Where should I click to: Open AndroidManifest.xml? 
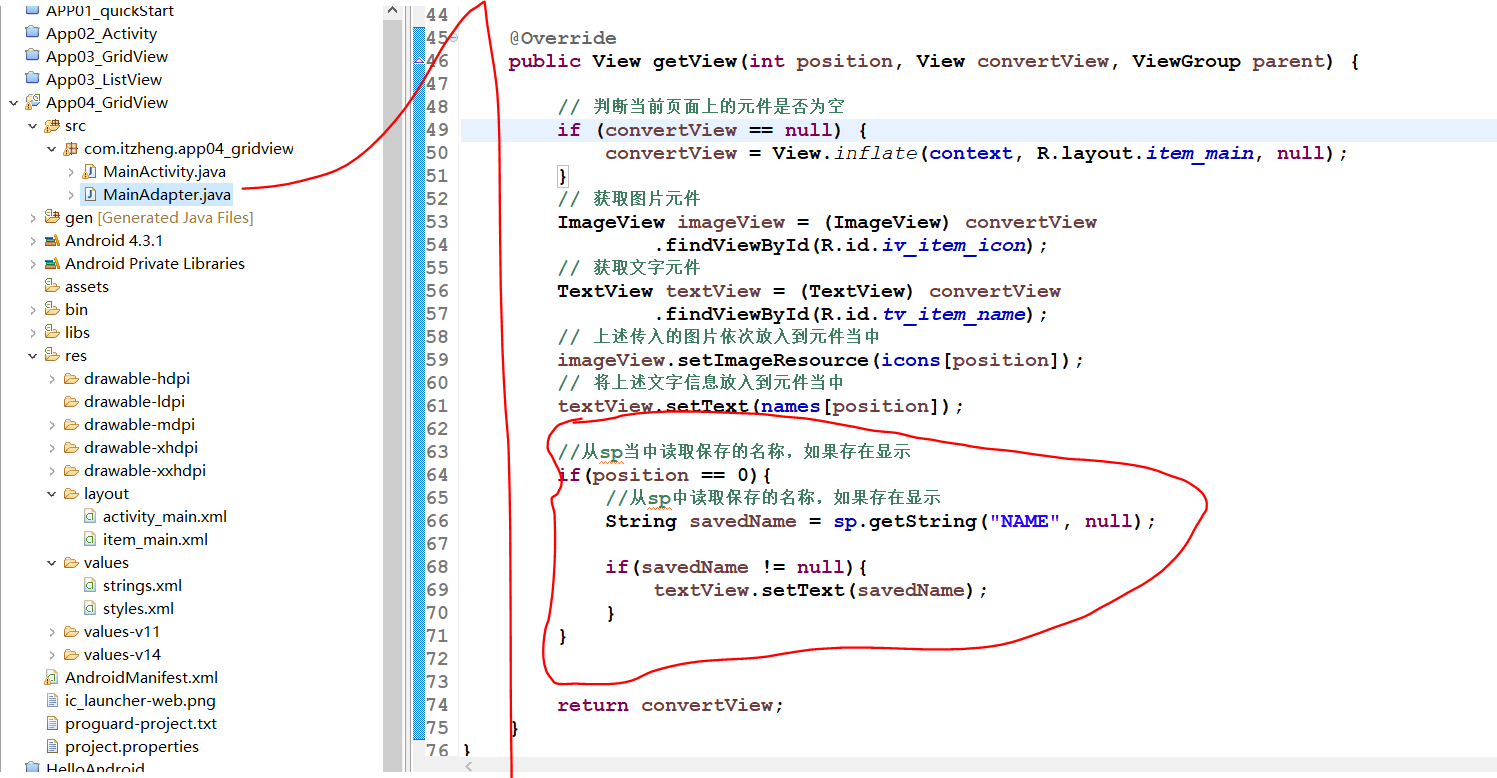[141, 678]
